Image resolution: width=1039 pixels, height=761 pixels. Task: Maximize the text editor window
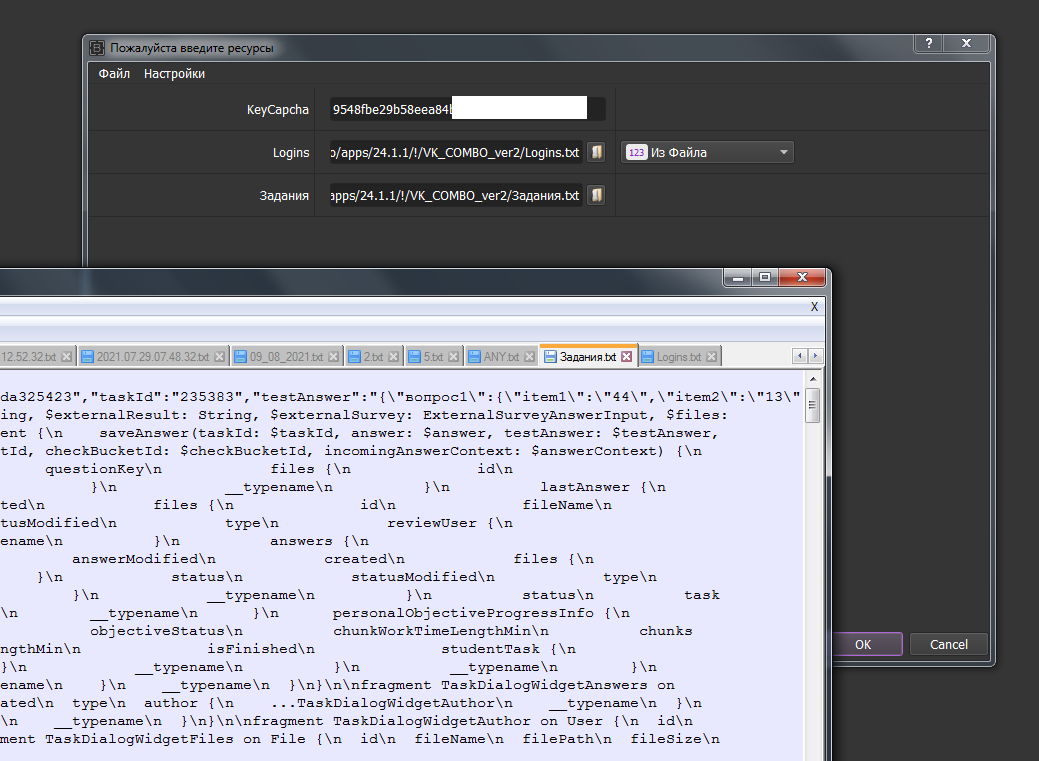[x=765, y=277]
